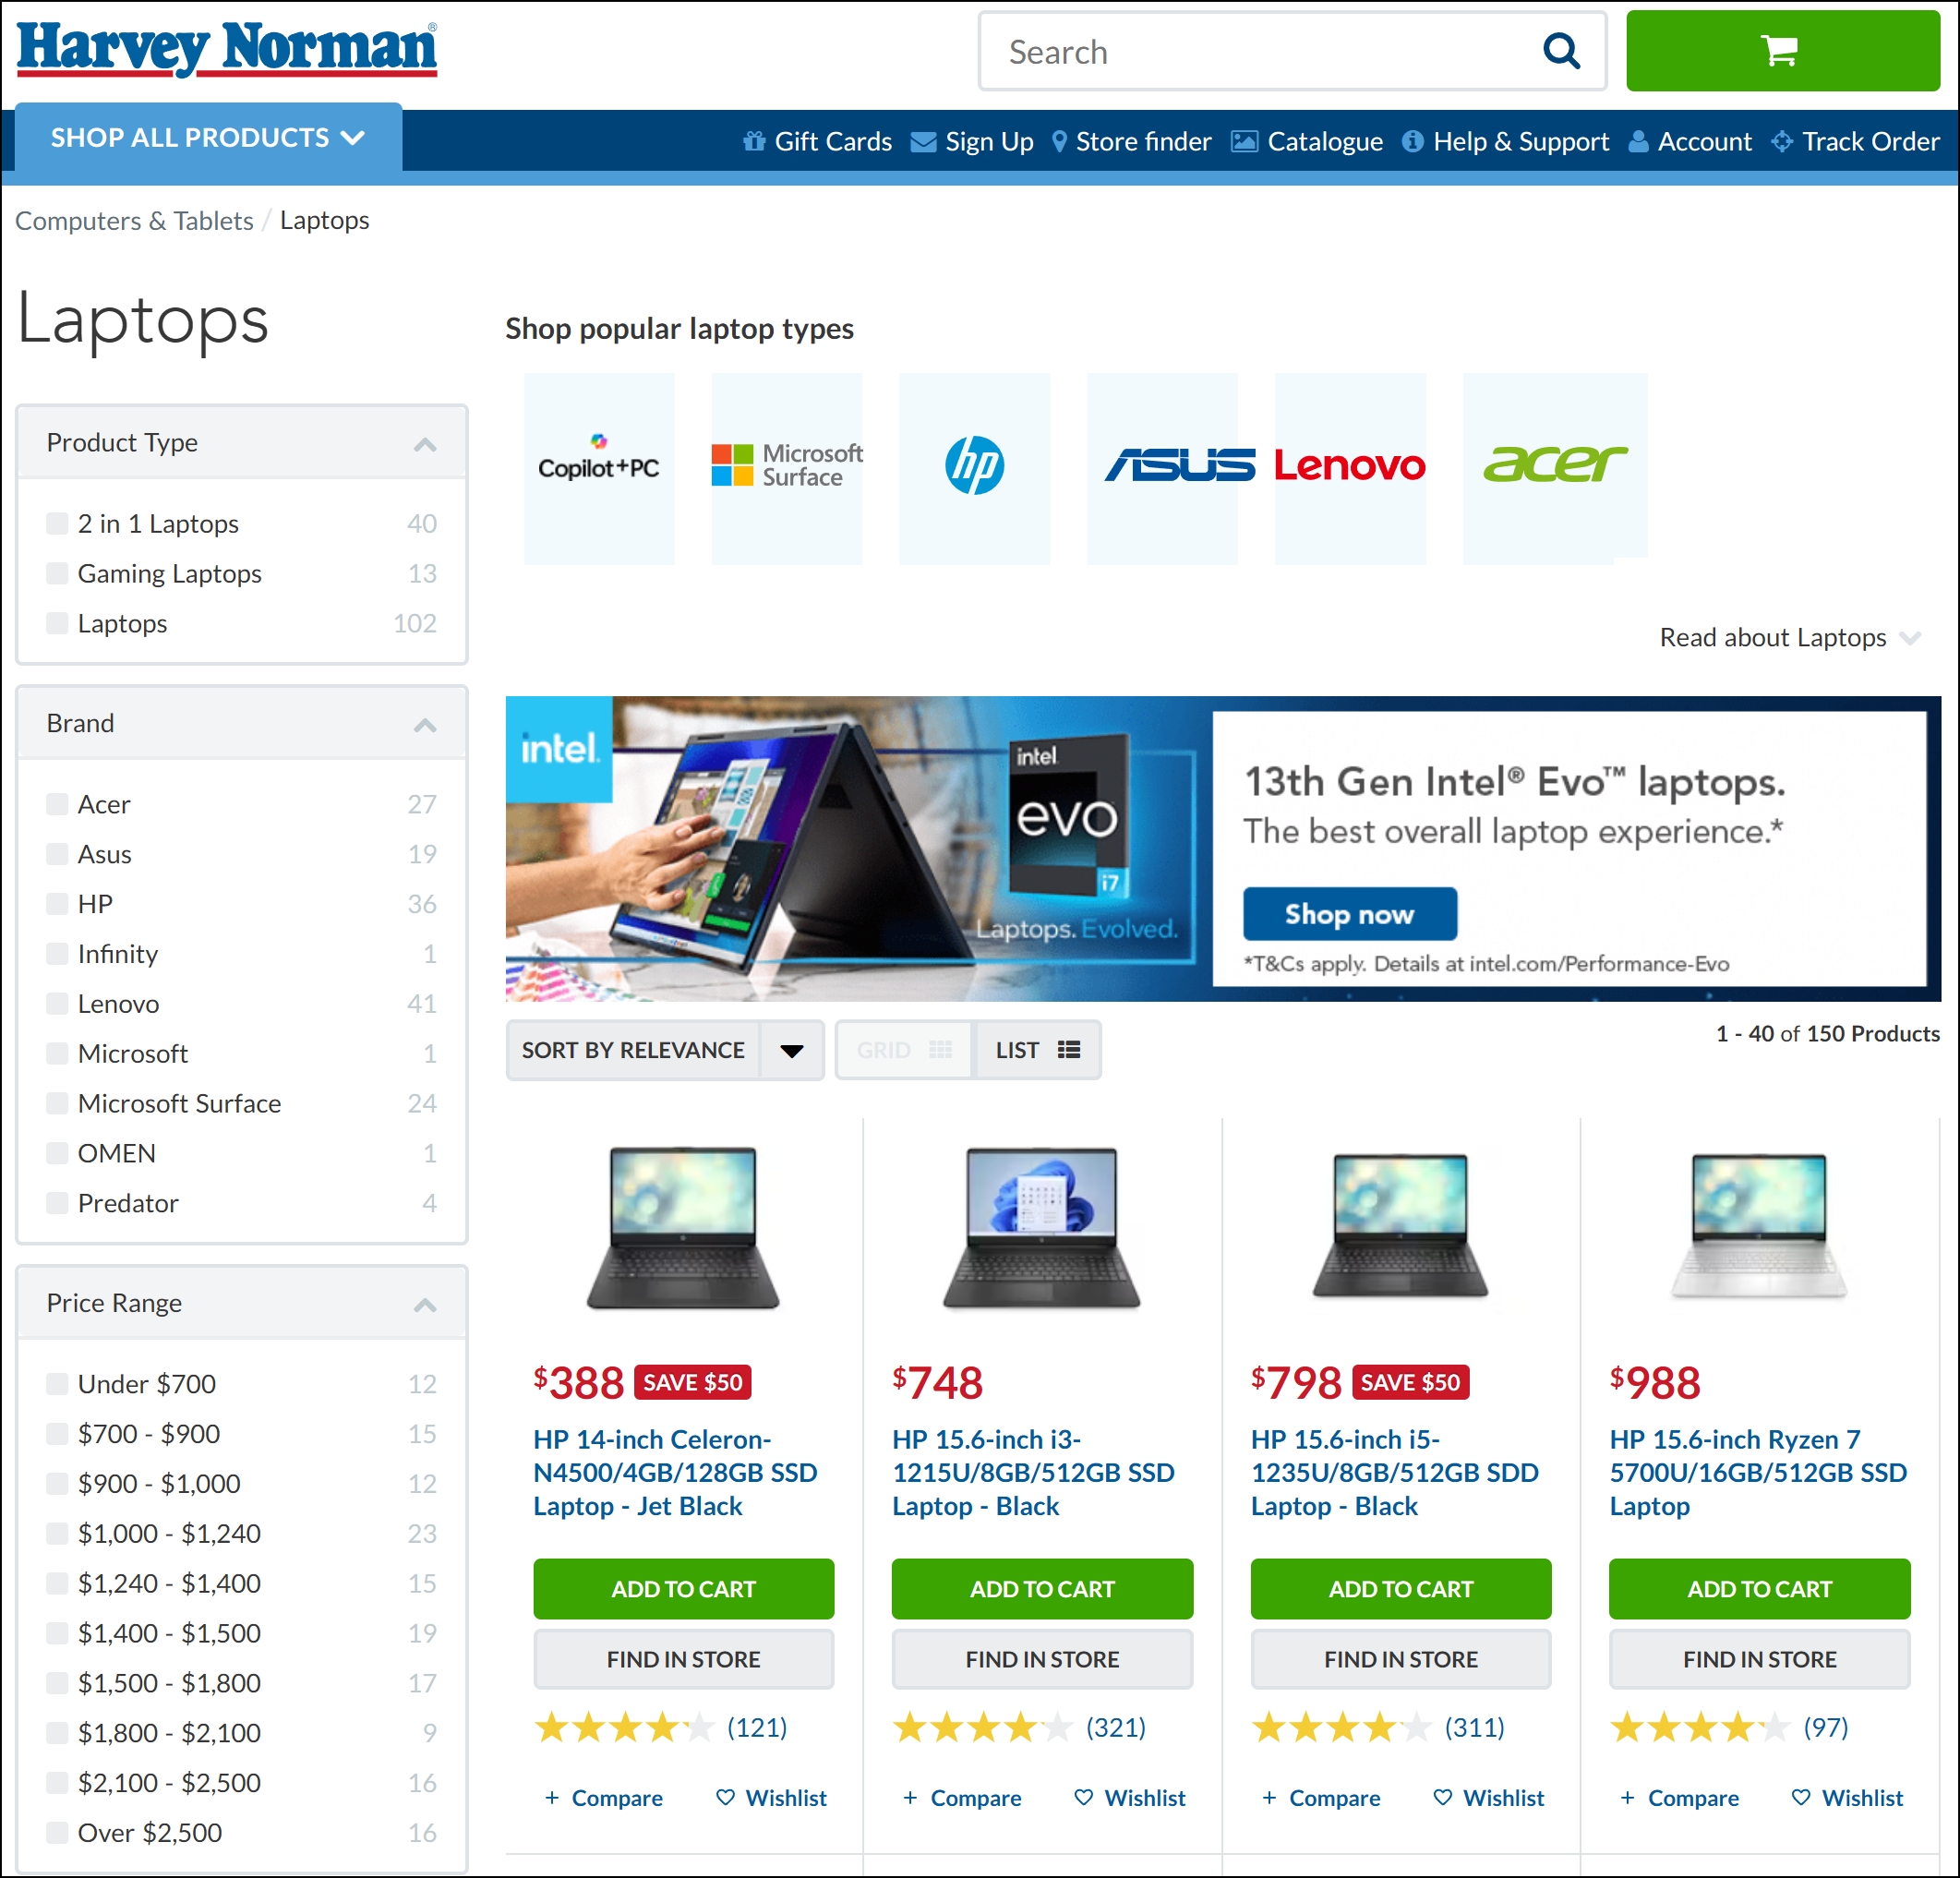Click Shop now on Intel Evo banner
1960x1878 pixels.
pos(1349,914)
